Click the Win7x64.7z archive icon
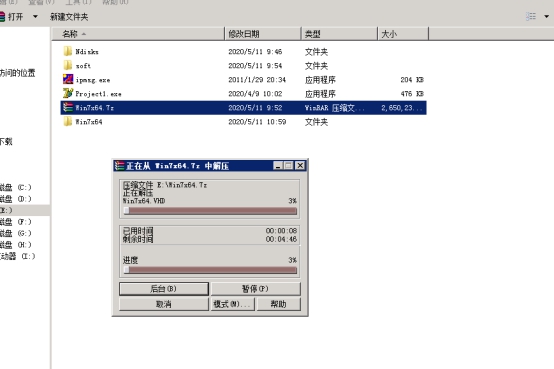 67,107
